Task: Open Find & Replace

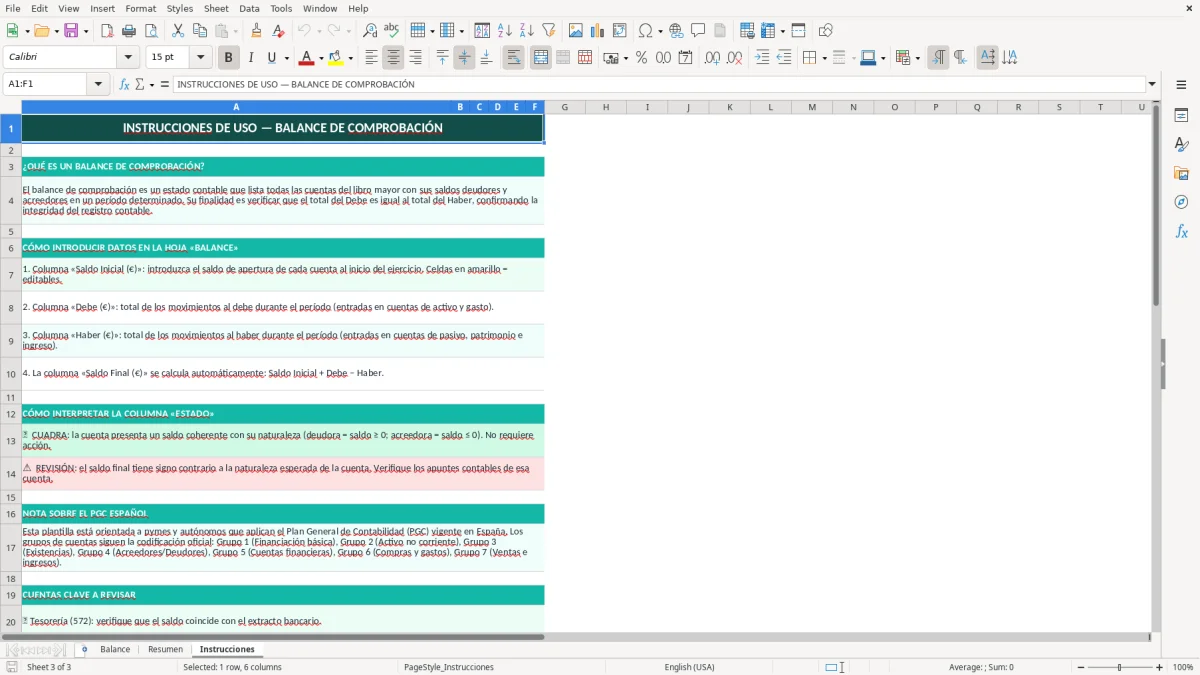Action: [370, 31]
